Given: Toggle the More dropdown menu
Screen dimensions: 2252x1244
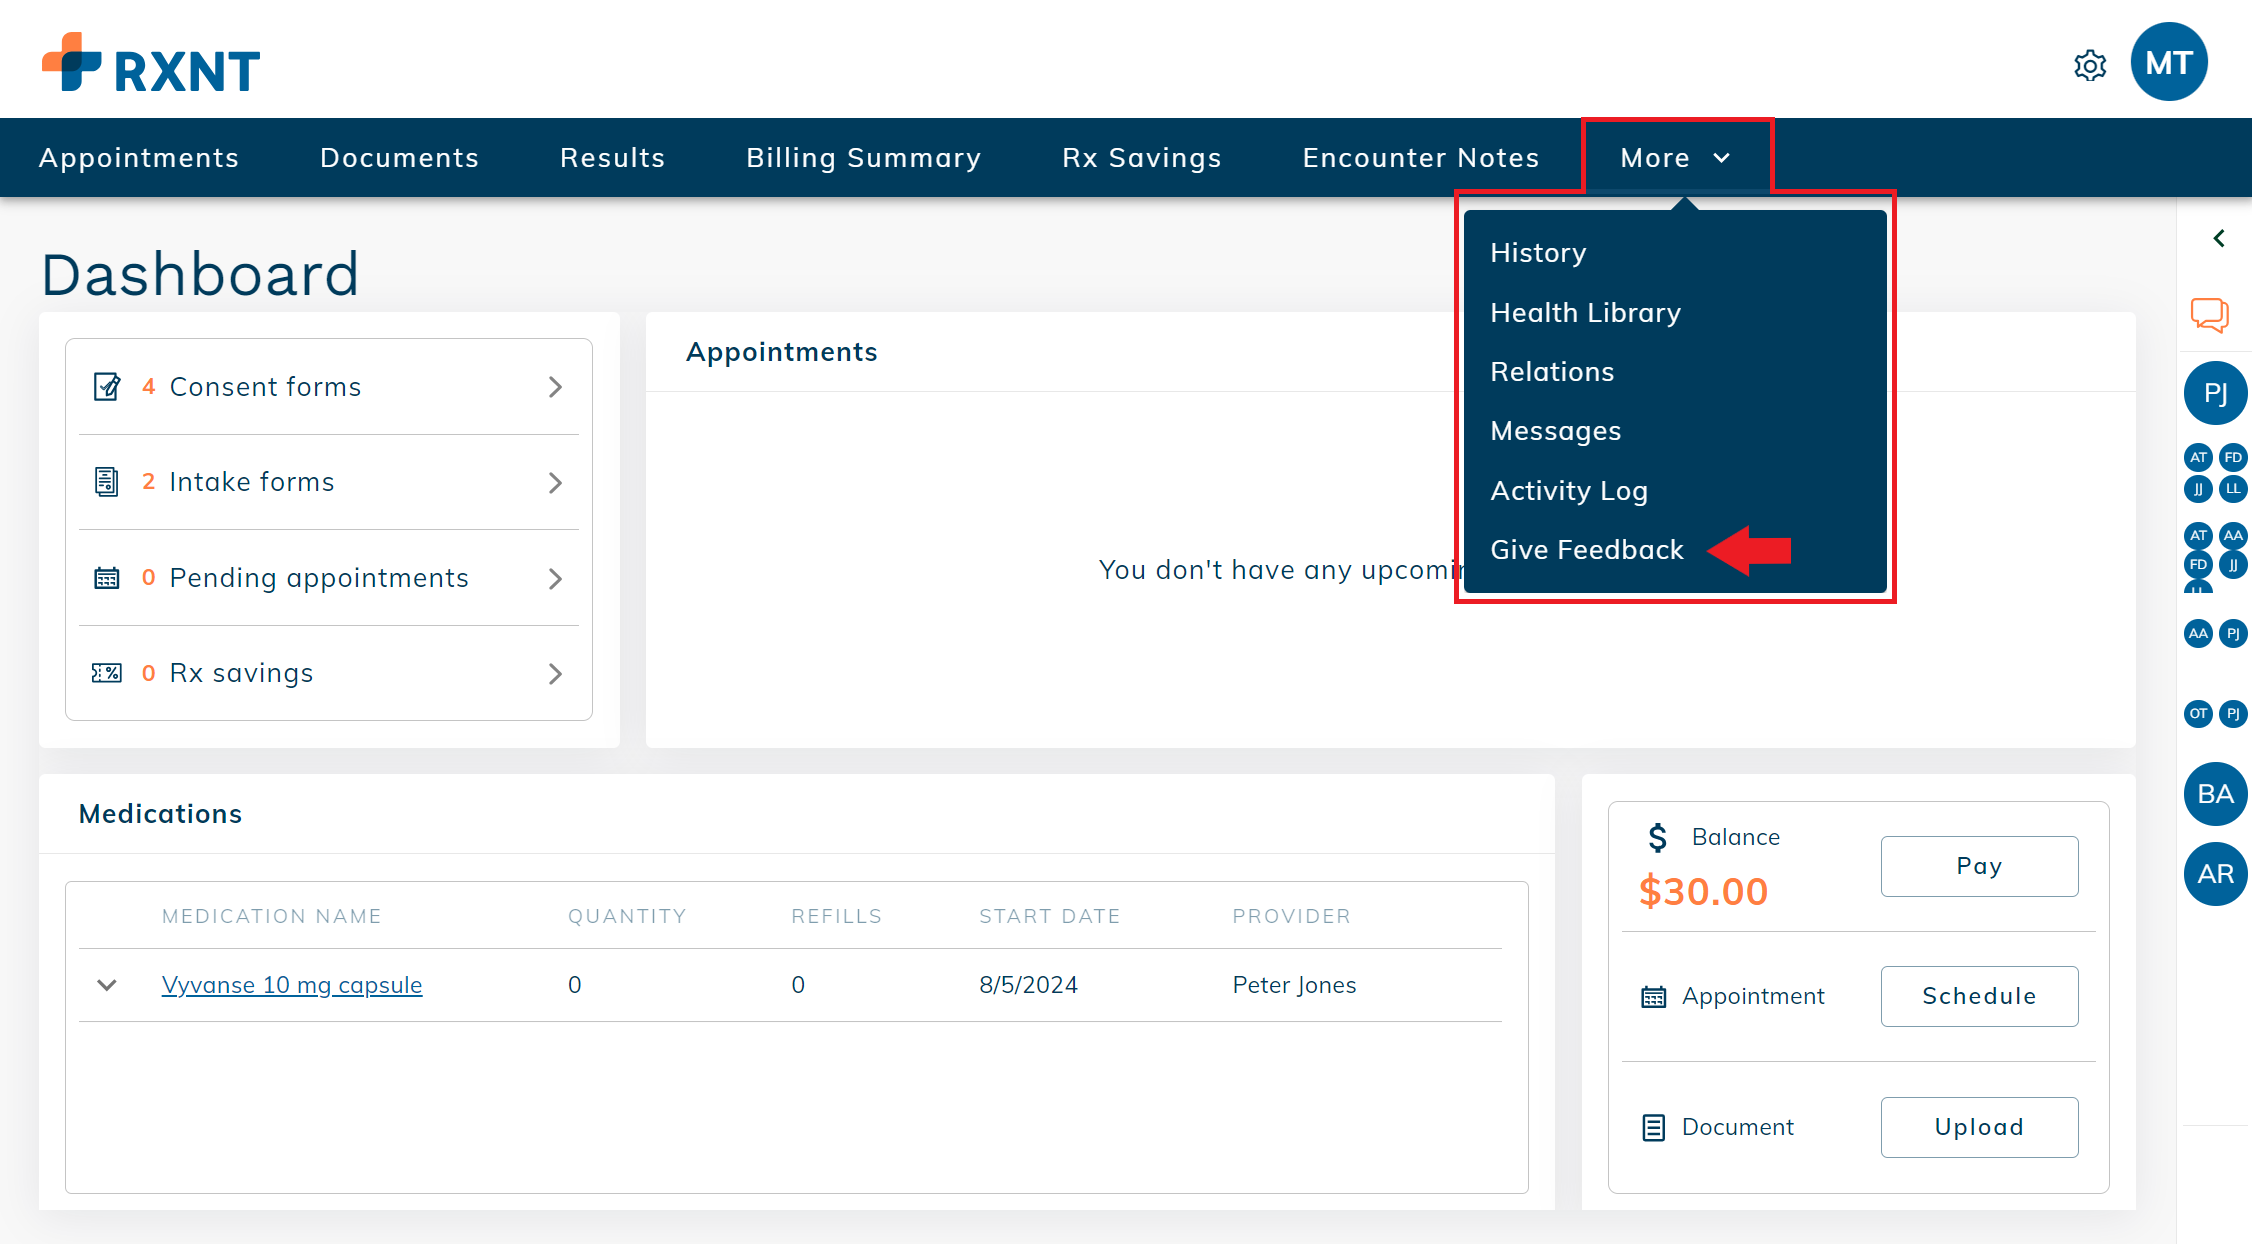Looking at the screenshot, I should click(x=1676, y=157).
